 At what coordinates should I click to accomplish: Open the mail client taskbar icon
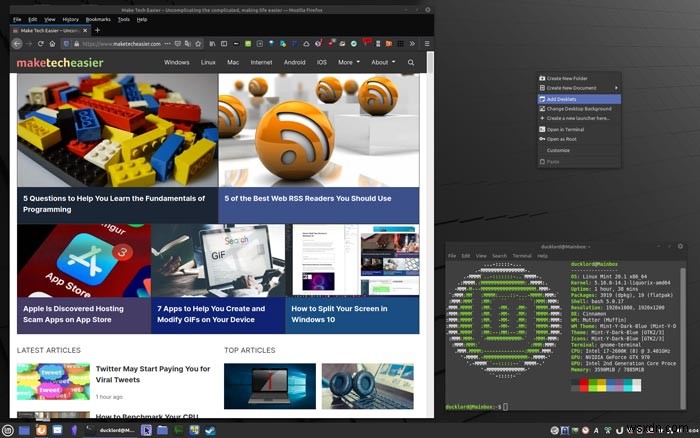57,430
